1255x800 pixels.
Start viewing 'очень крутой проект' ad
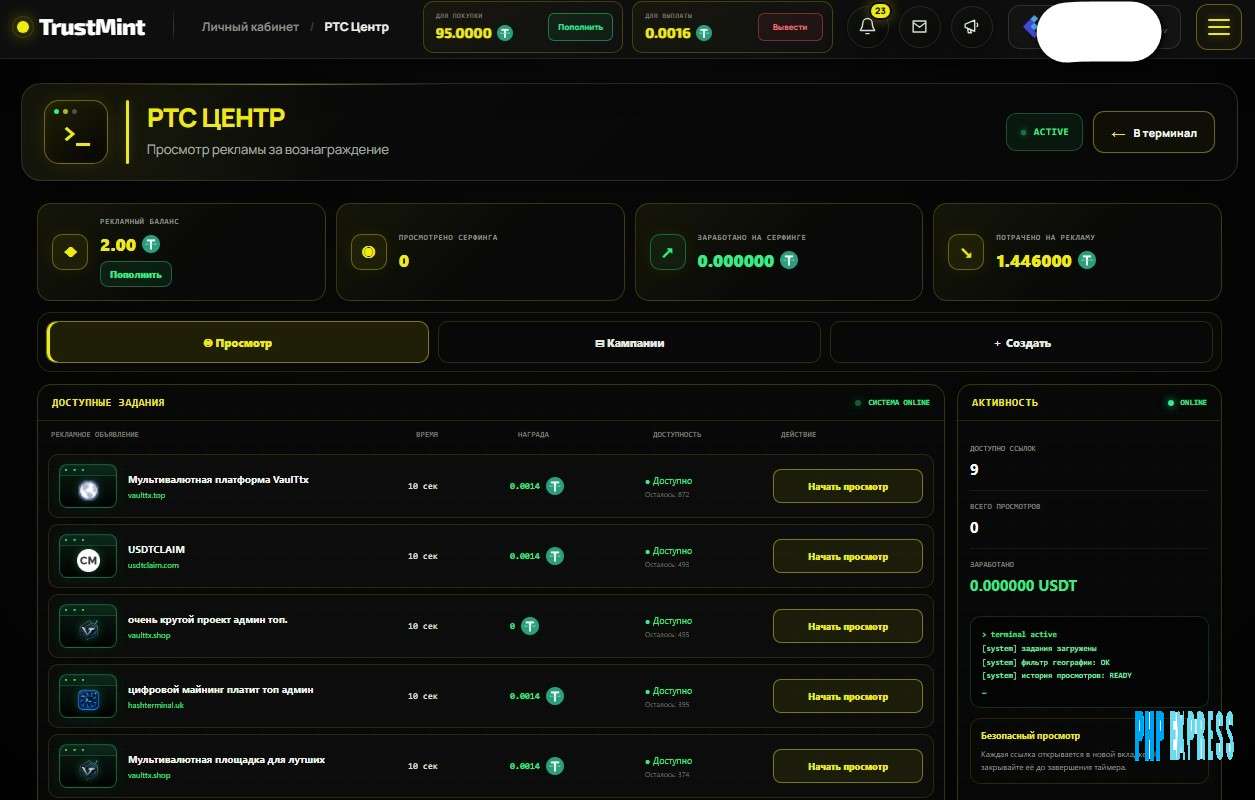(x=848, y=626)
